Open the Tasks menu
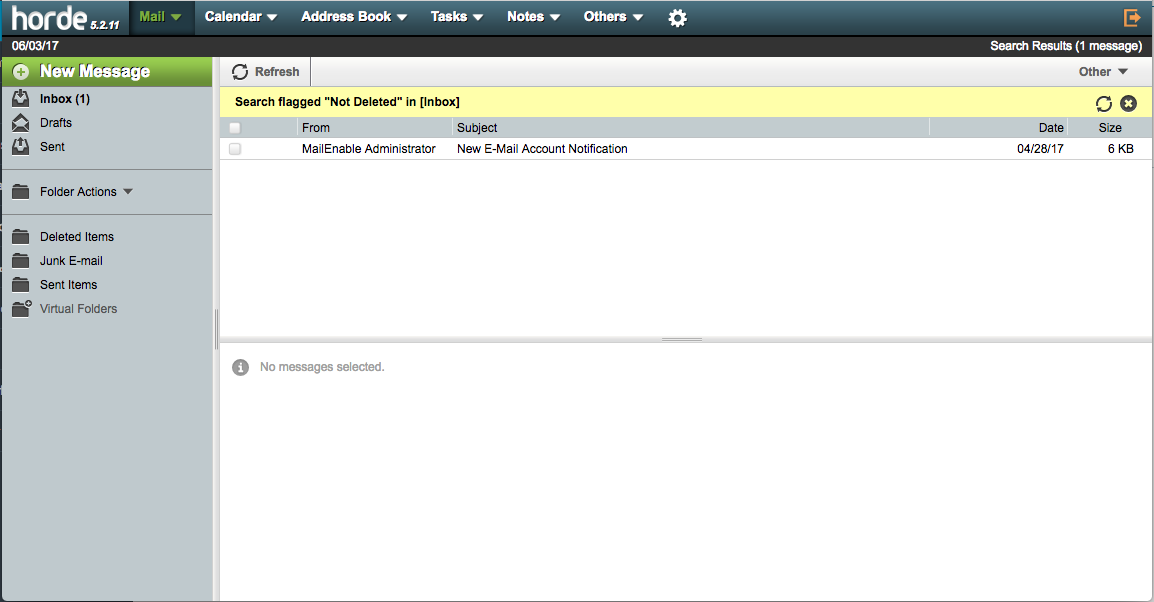 (456, 17)
